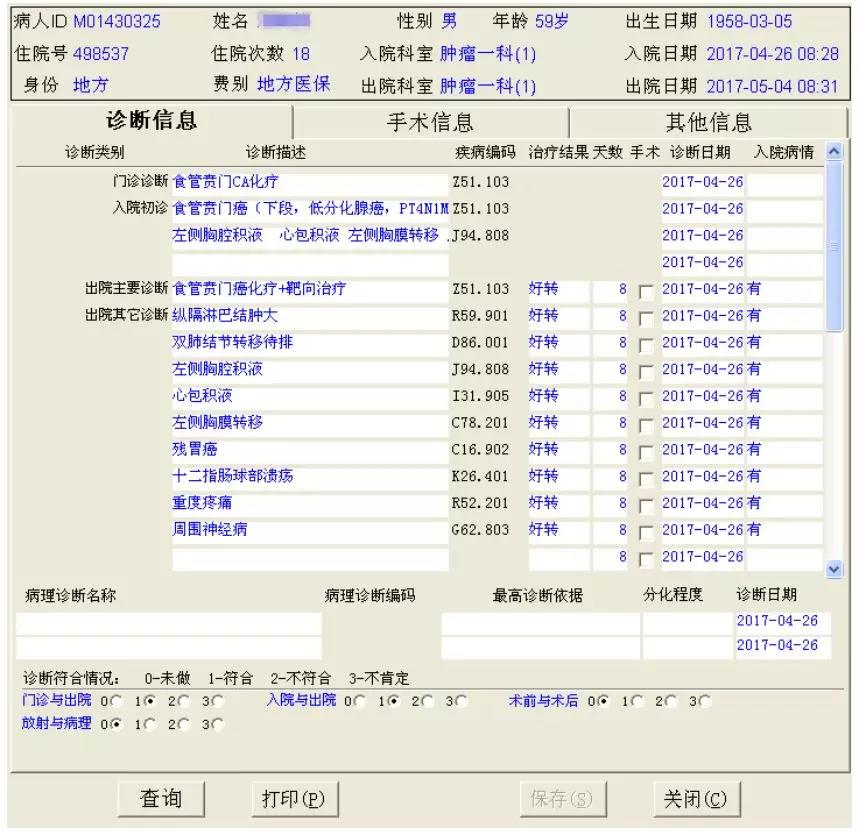Tick the surgery checkbox for 食管贲门癌化疗+靶向治疗
Screen dimensions: 860x832
pos(646,291)
